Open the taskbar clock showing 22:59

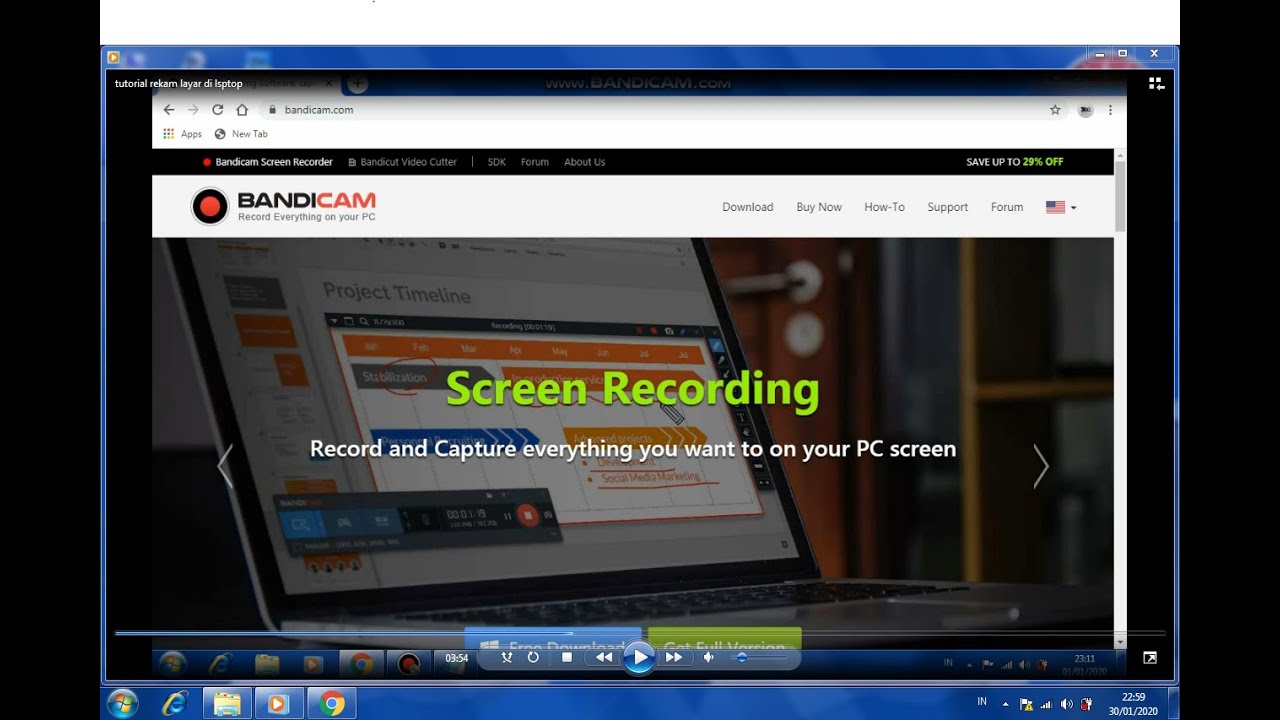pyautogui.click(x=1133, y=703)
